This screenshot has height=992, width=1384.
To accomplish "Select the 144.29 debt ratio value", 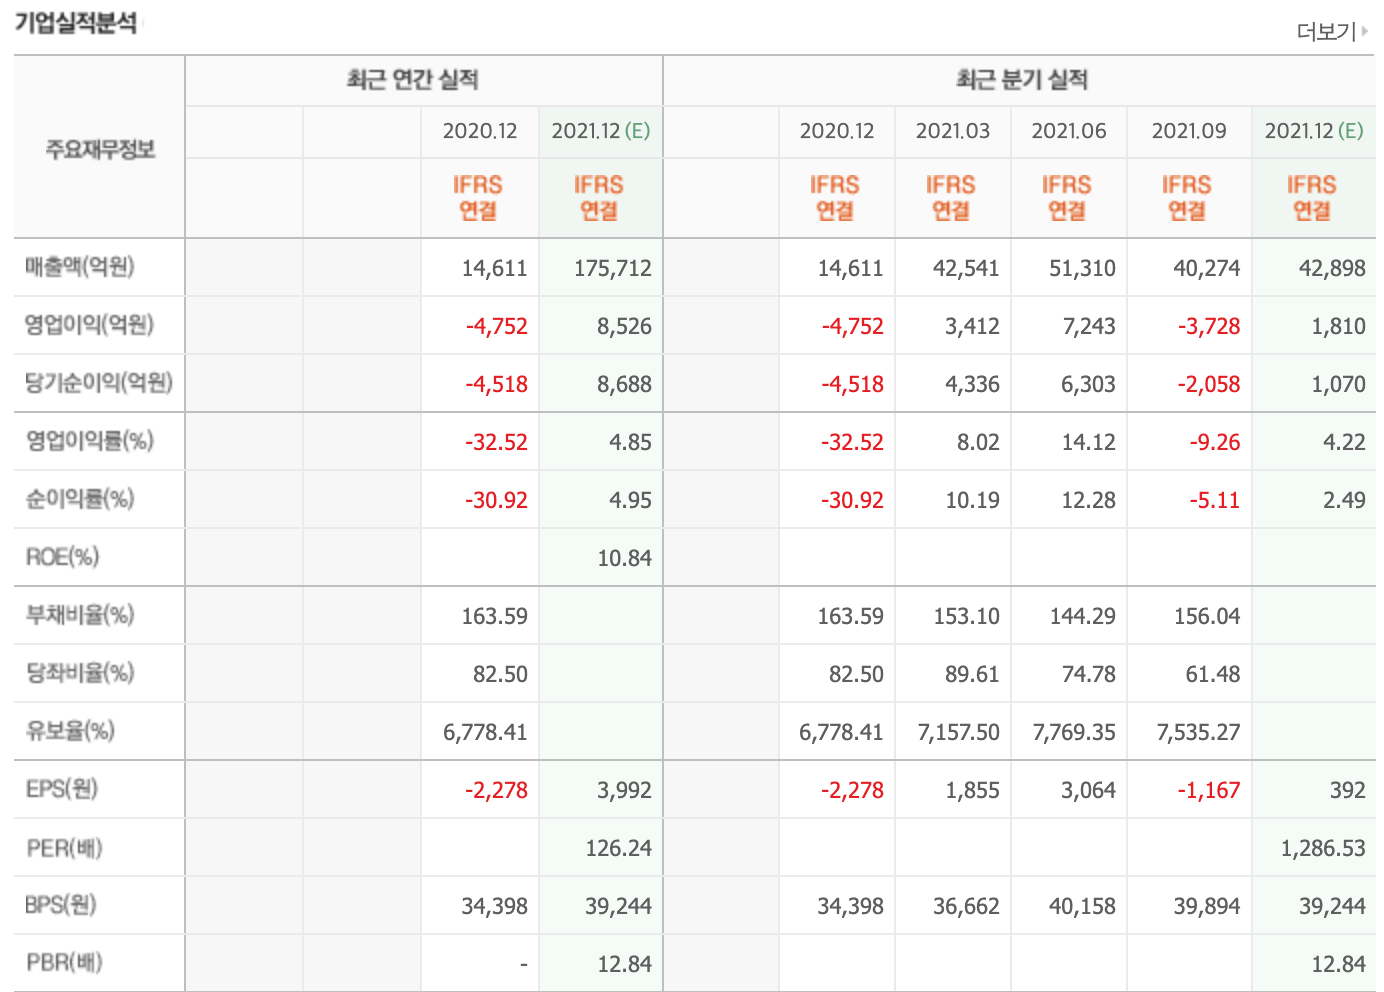I will (x=1082, y=616).
